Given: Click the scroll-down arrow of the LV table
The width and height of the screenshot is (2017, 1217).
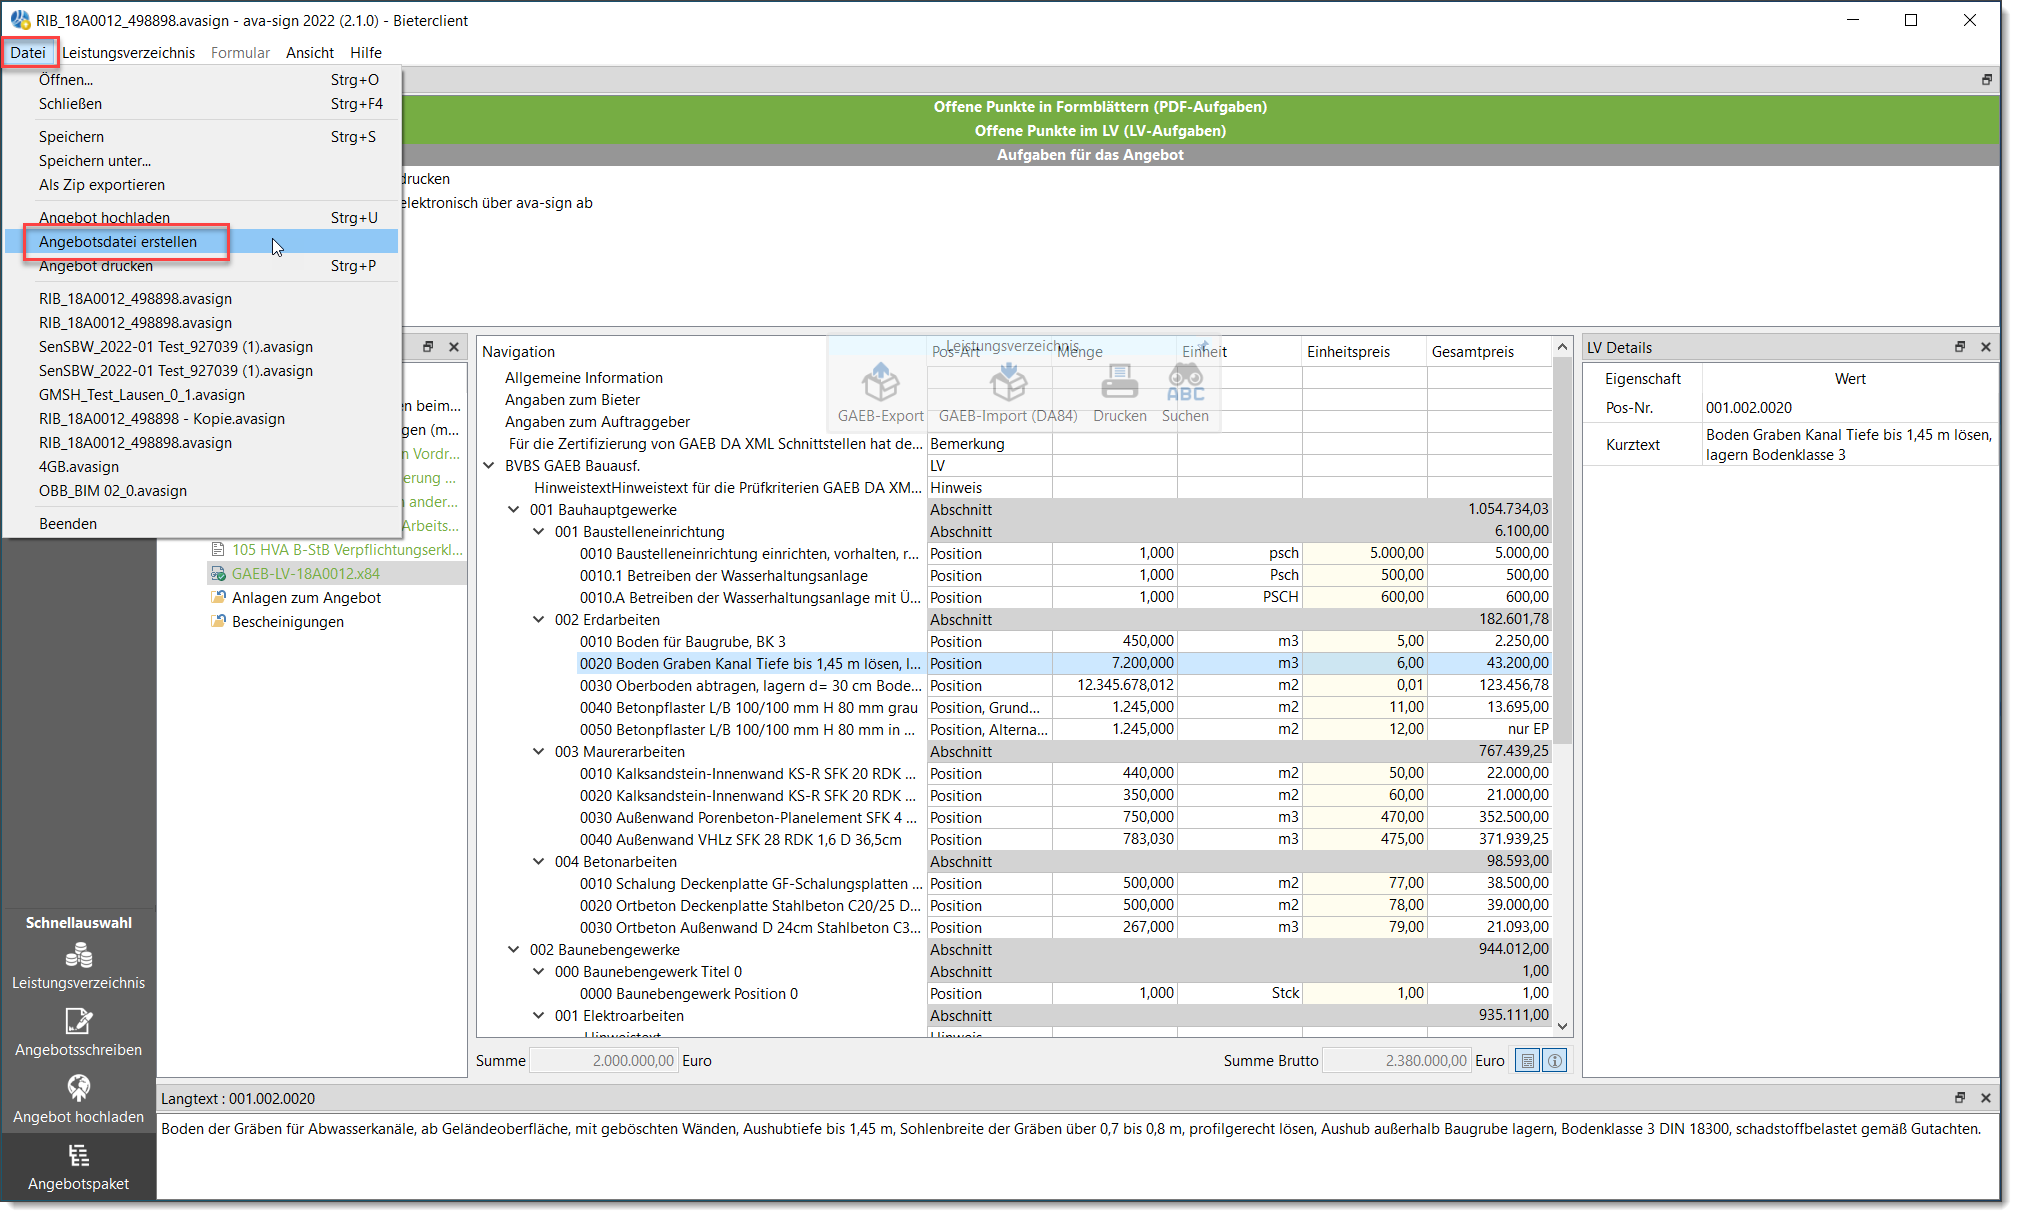Looking at the screenshot, I should coord(1563,1027).
